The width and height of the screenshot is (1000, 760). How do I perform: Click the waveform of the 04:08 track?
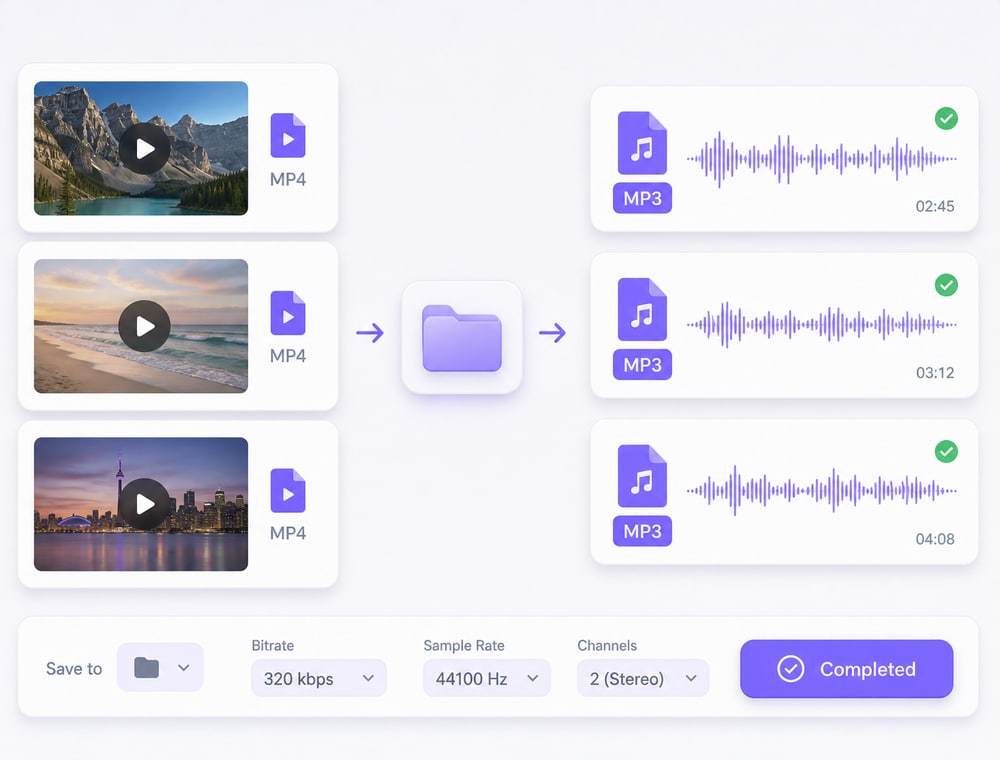(x=821, y=490)
